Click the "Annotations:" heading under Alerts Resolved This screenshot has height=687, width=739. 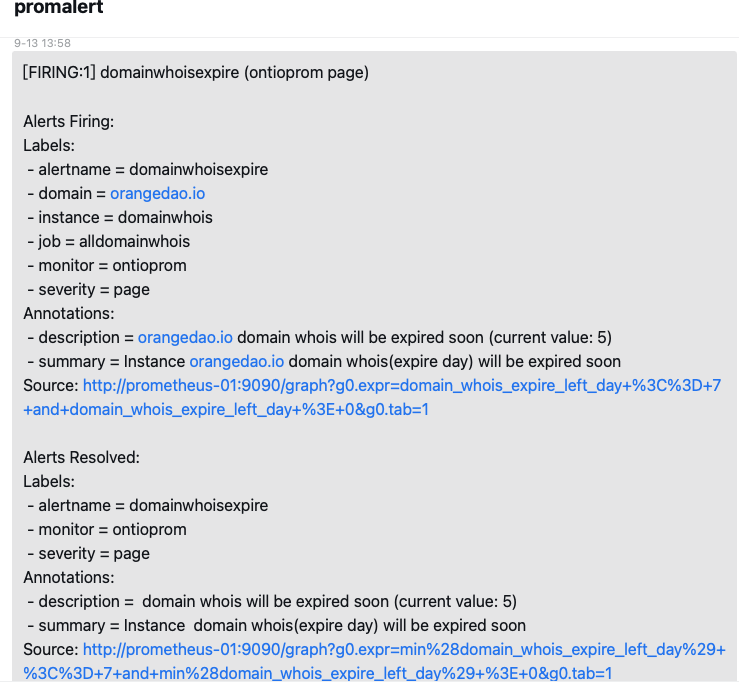tap(69, 577)
